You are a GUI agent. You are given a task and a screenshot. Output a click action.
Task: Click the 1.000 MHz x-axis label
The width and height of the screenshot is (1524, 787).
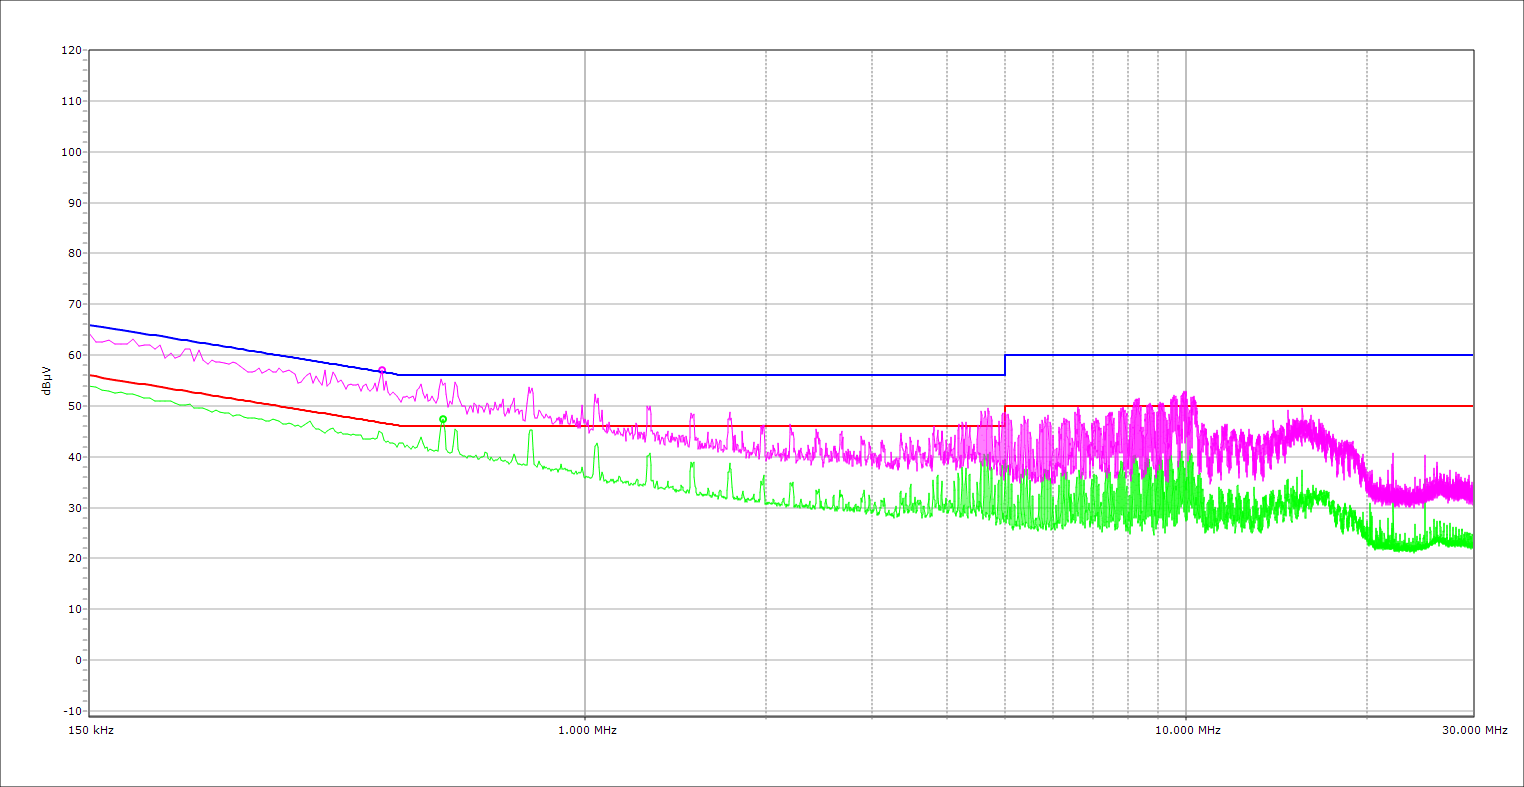coord(587,730)
